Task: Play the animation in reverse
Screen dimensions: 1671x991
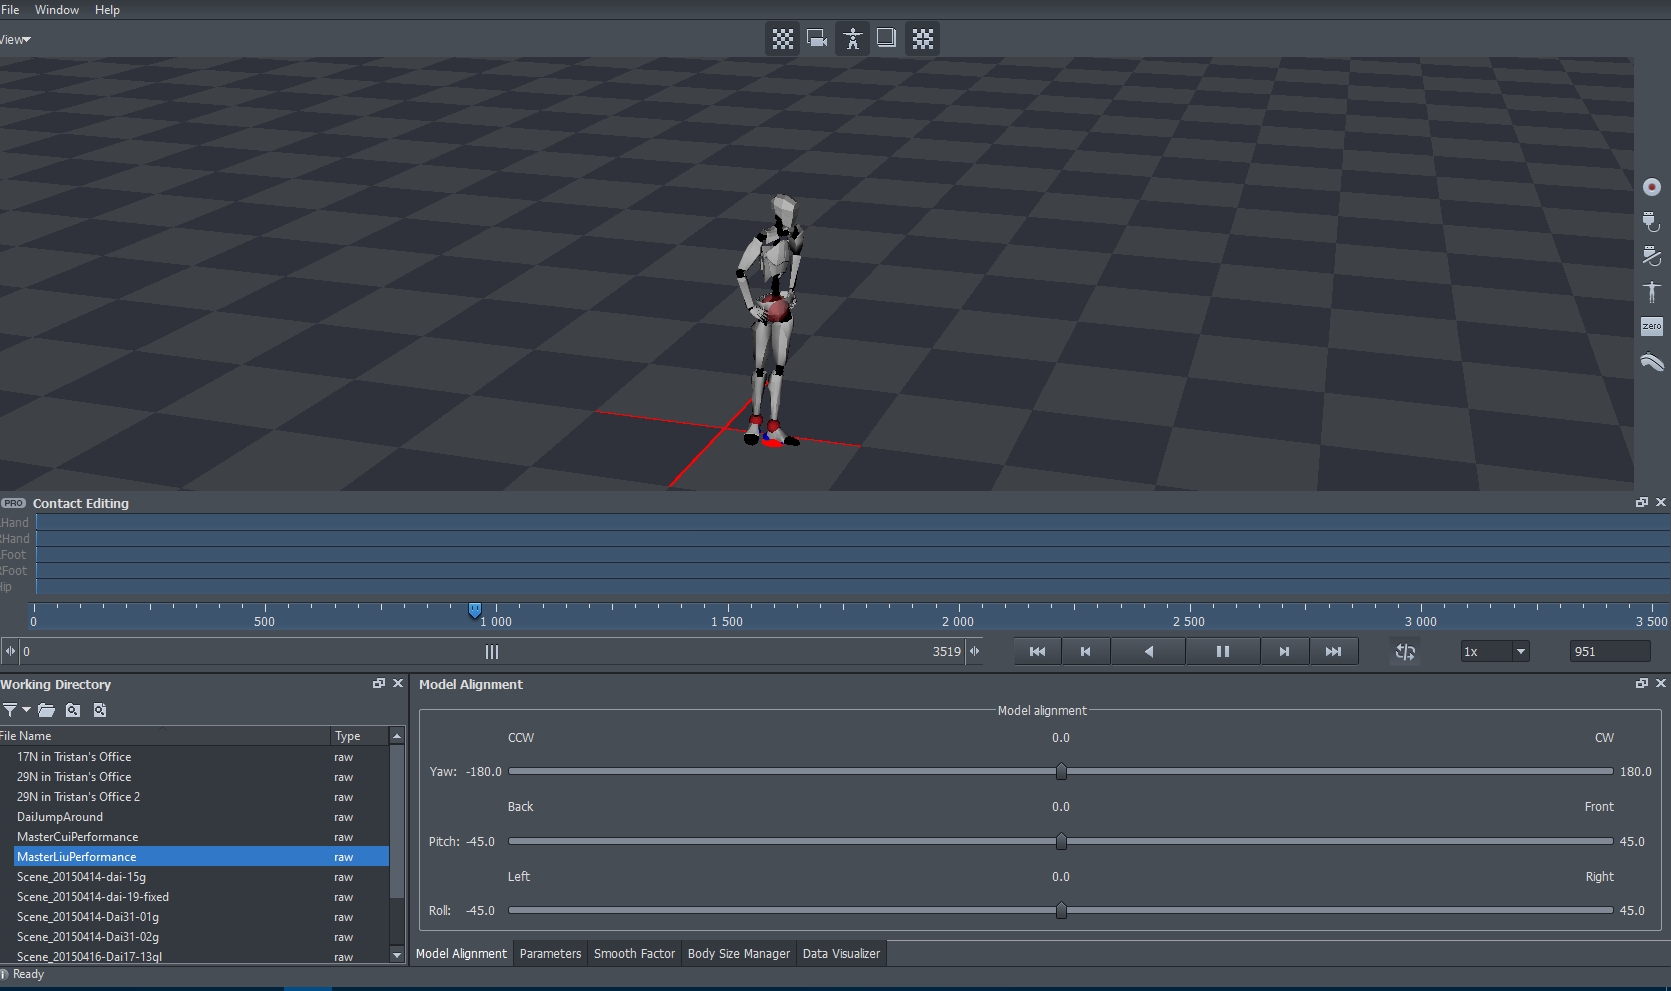Action: click(x=1148, y=651)
